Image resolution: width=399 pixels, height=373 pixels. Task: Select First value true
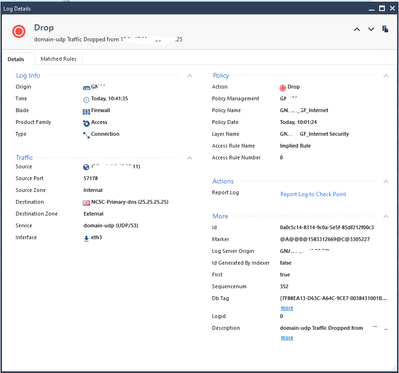[x=285, y=275]
